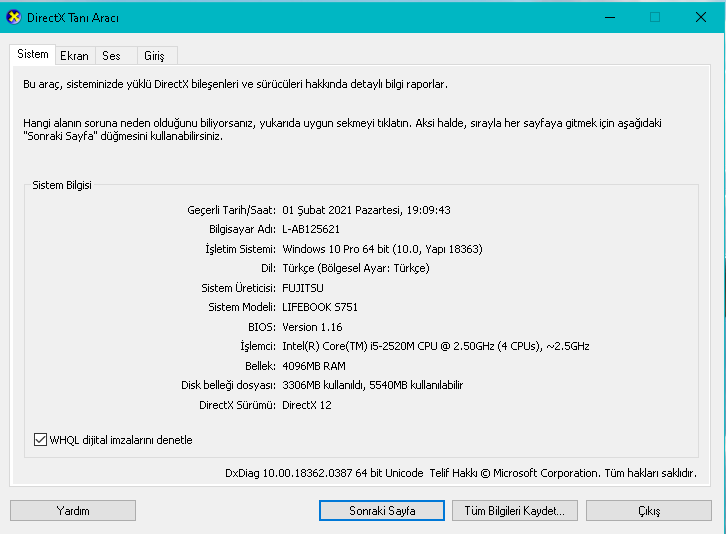Click the Disk belleği dosyası label
Viewport: 726px width, 534px height.
tap(228, 385)
